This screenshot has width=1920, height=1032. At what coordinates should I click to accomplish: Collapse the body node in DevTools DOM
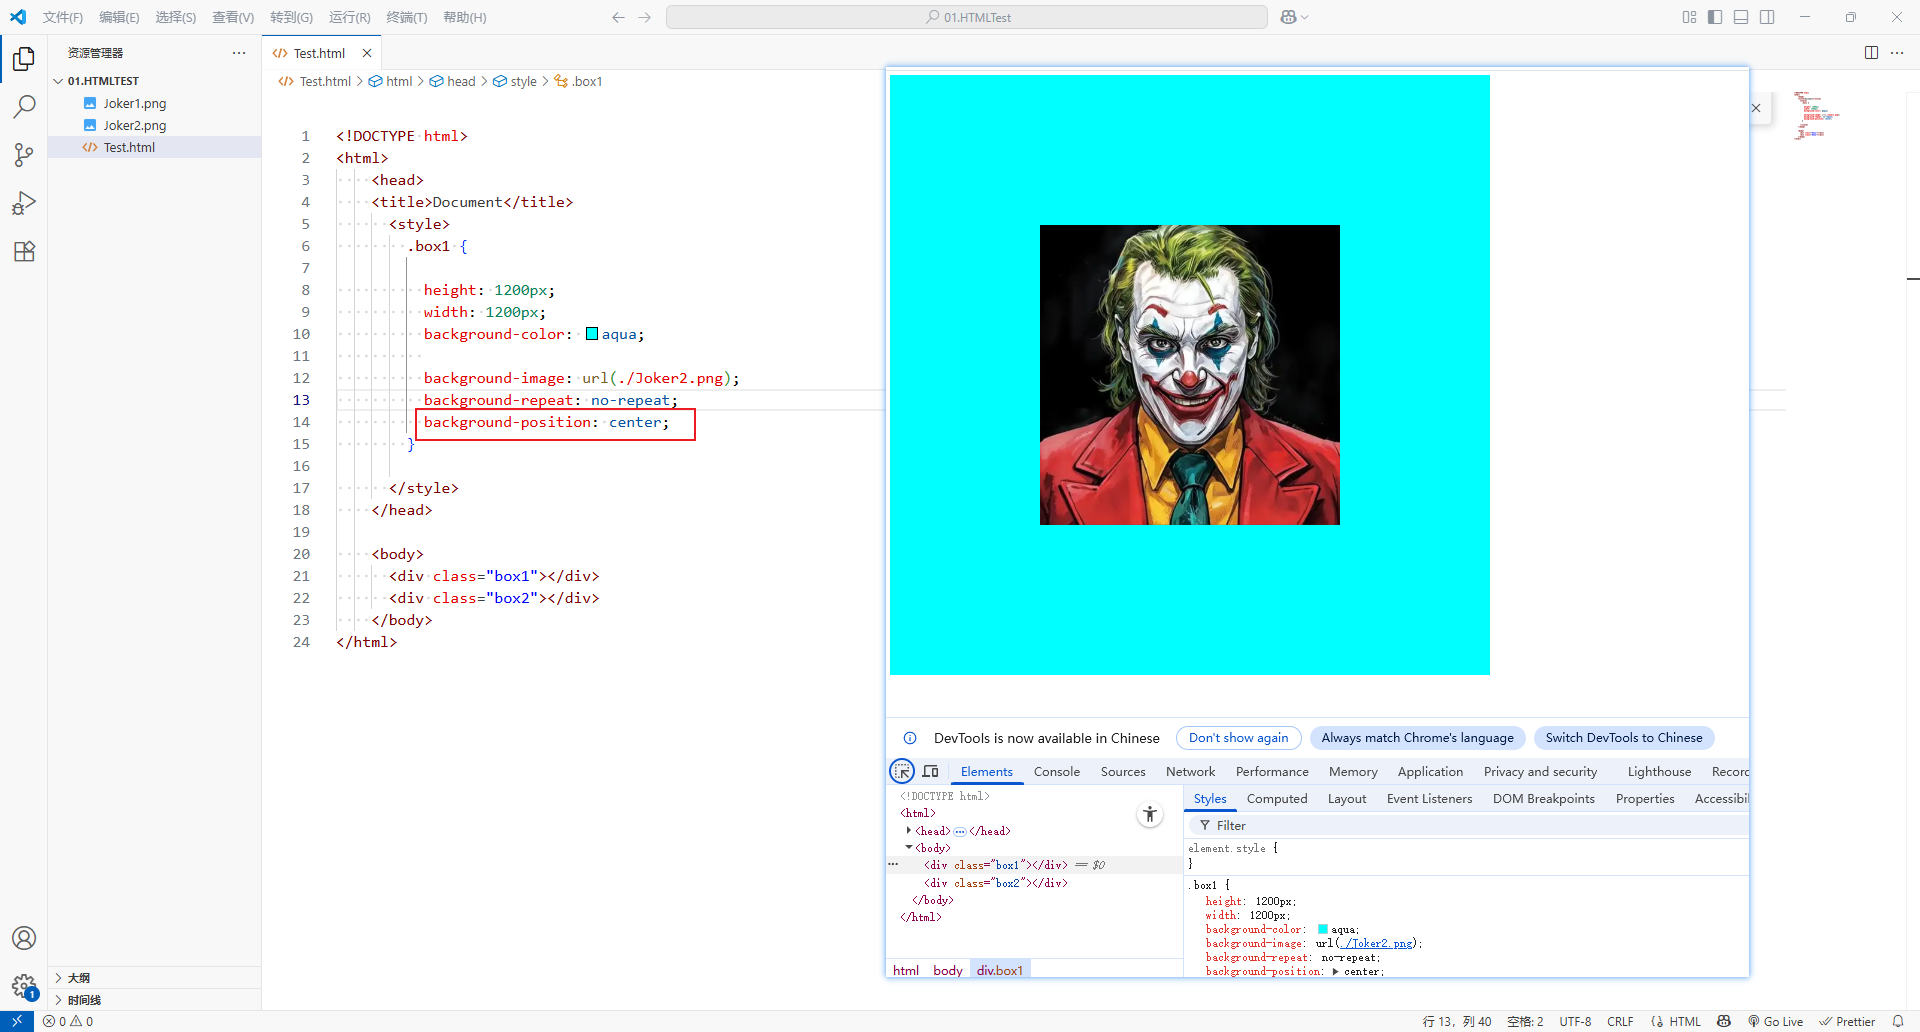tap(908, 848)
